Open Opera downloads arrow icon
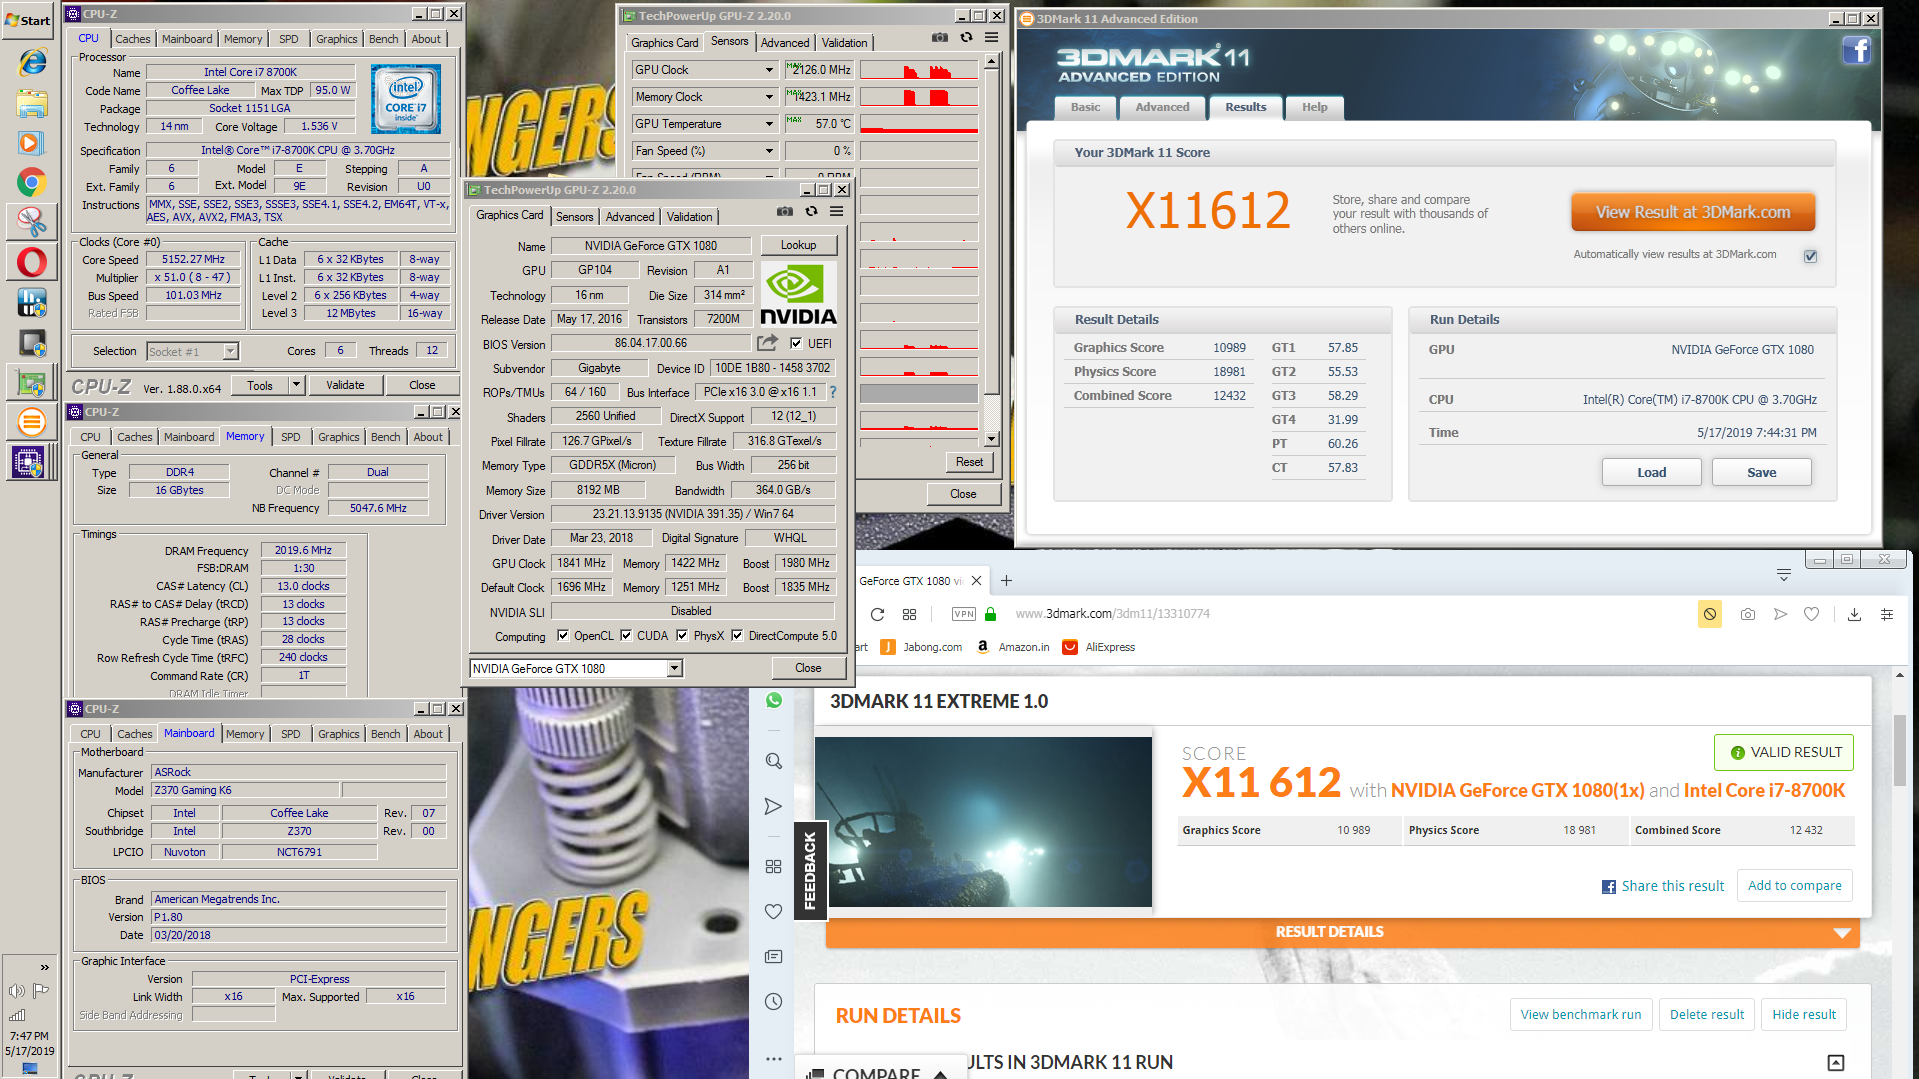1919x1079 pixels. [1854, 614]
